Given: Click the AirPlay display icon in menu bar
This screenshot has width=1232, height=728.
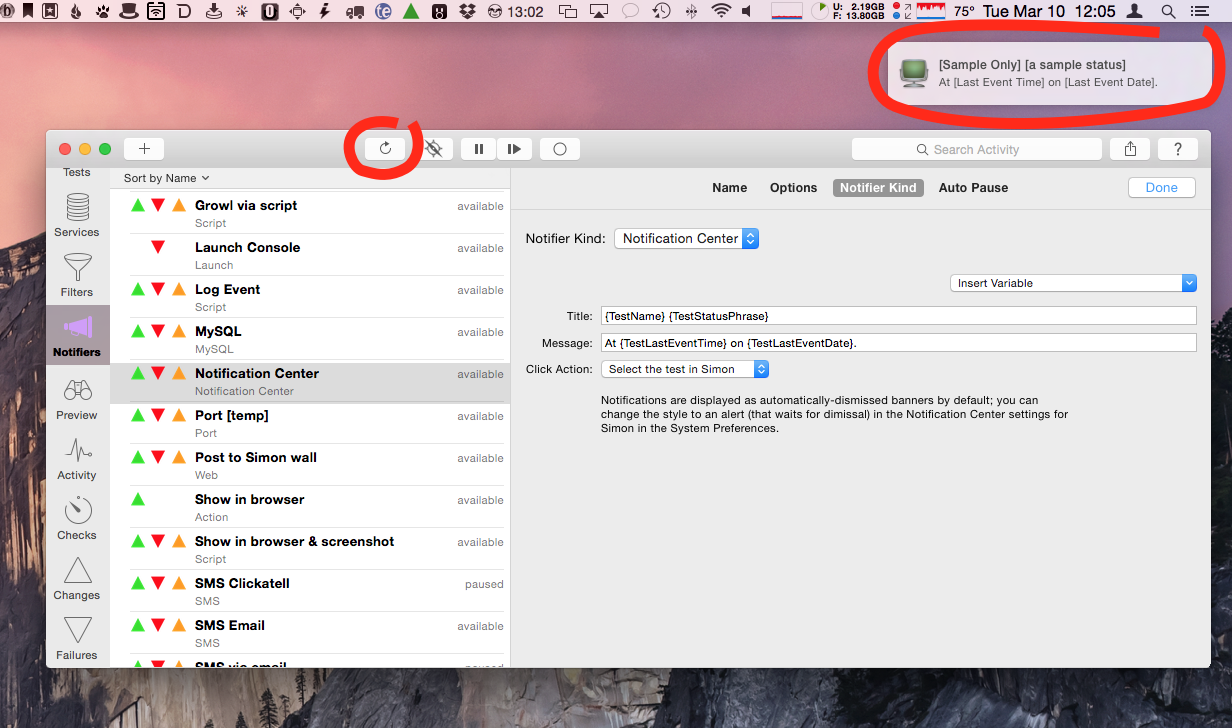Looking at the screenshot, I should pyautogui.click(x=599, y=12).
